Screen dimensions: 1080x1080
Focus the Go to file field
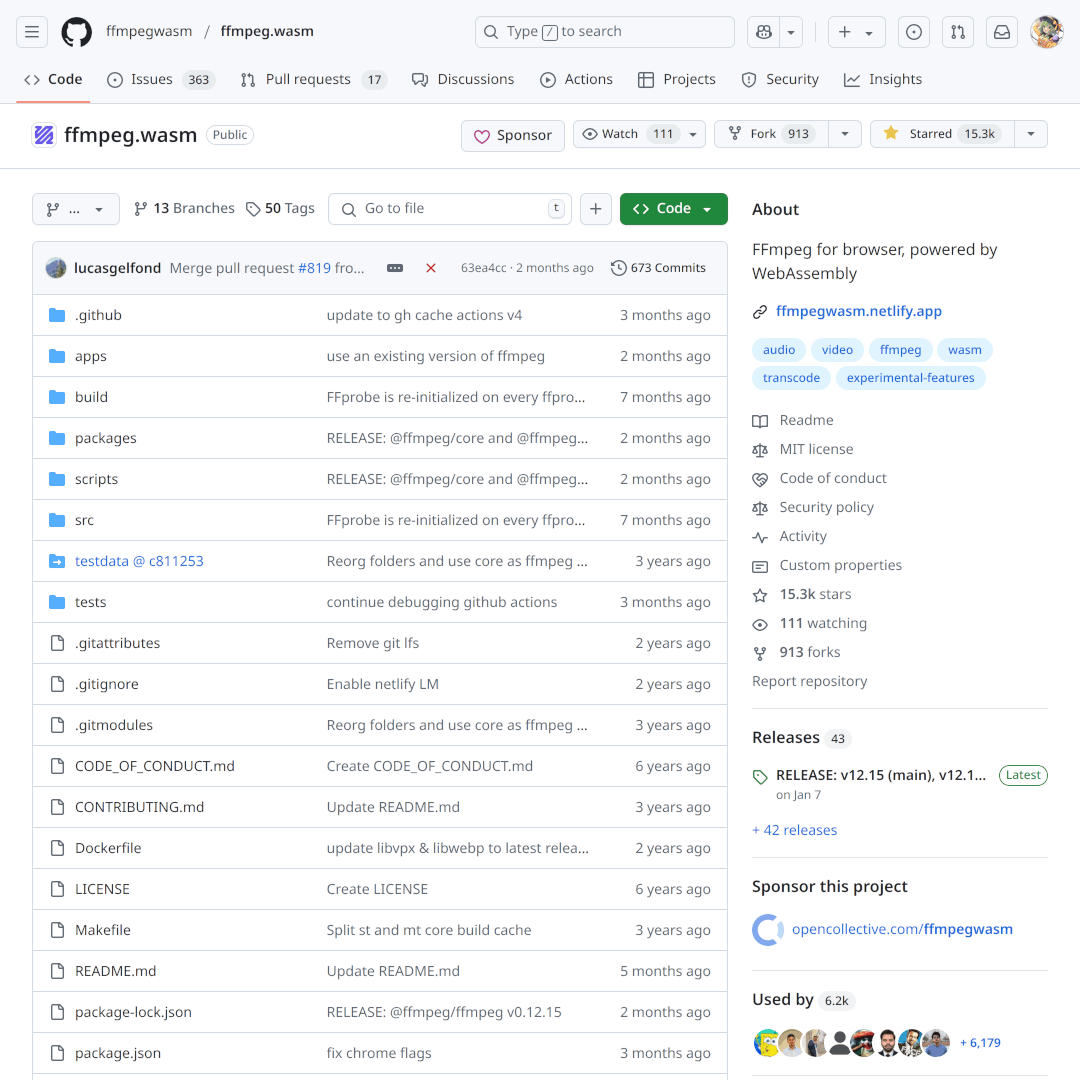coord(450,209)
